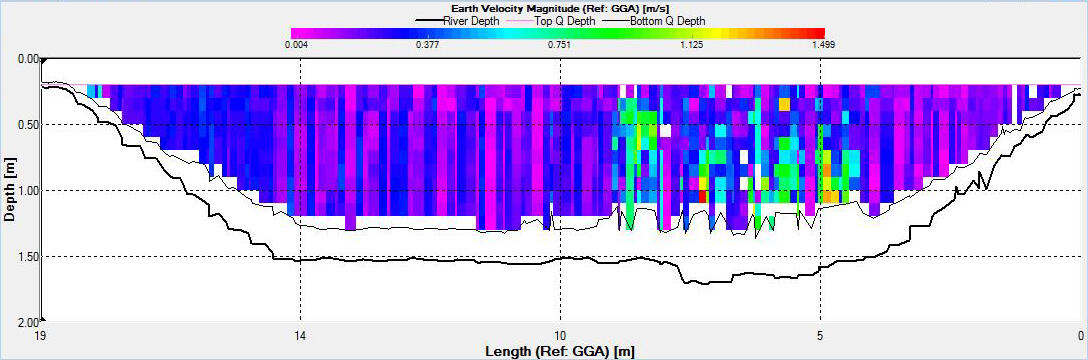
Task: Click the 0.00 depth axis tick label
Action: click(27, 59)
